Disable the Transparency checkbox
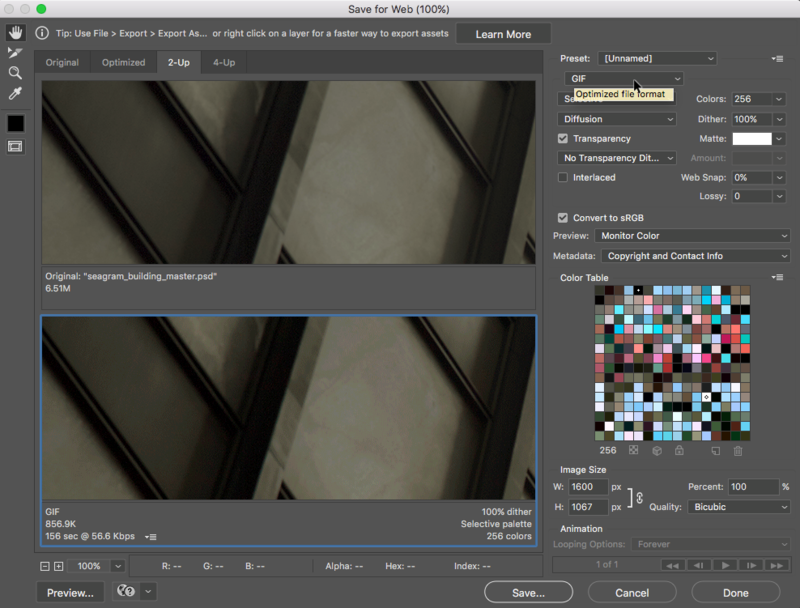Image resolution: width=800 pixels, height=608 pixels. 563,139
